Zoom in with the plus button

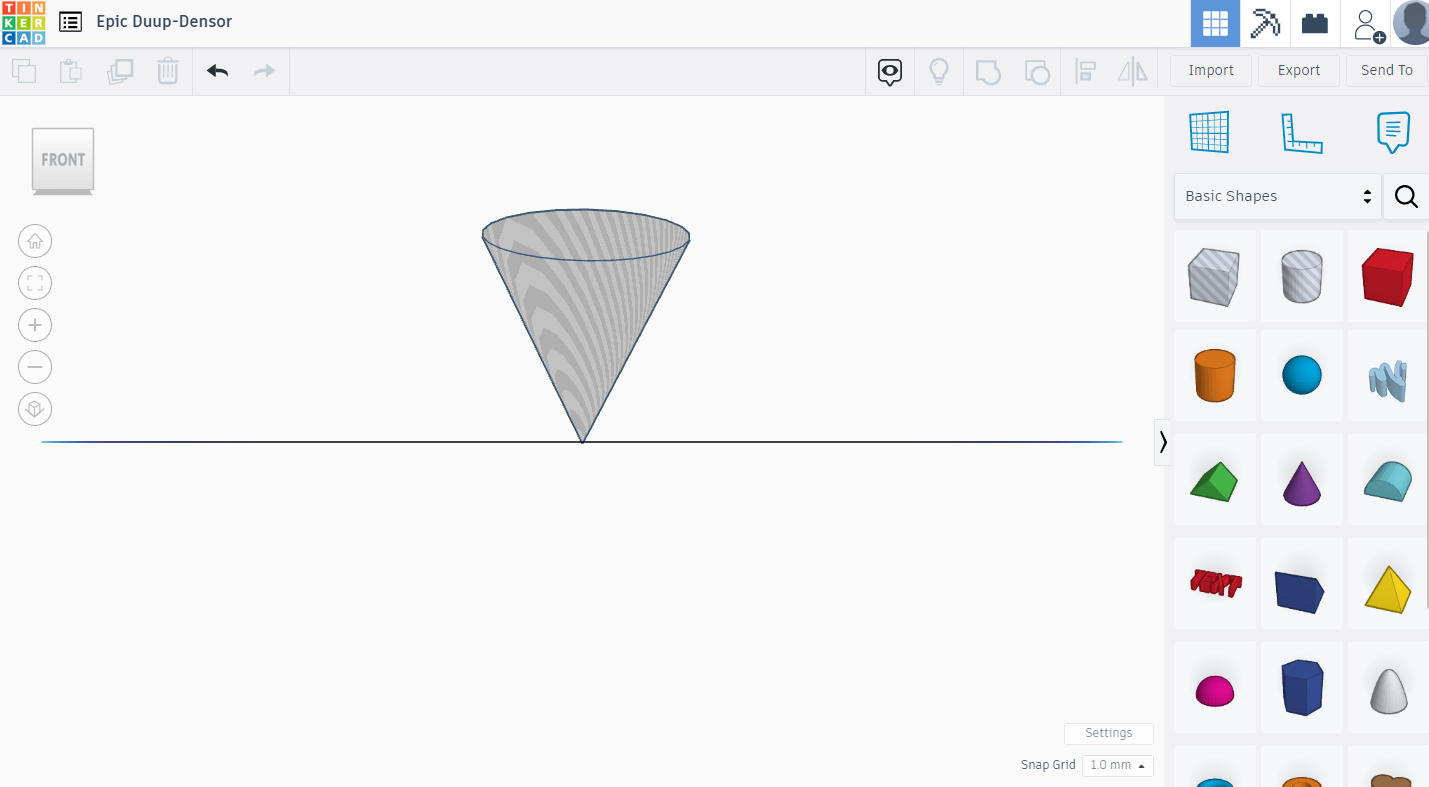tap(35, 325)
